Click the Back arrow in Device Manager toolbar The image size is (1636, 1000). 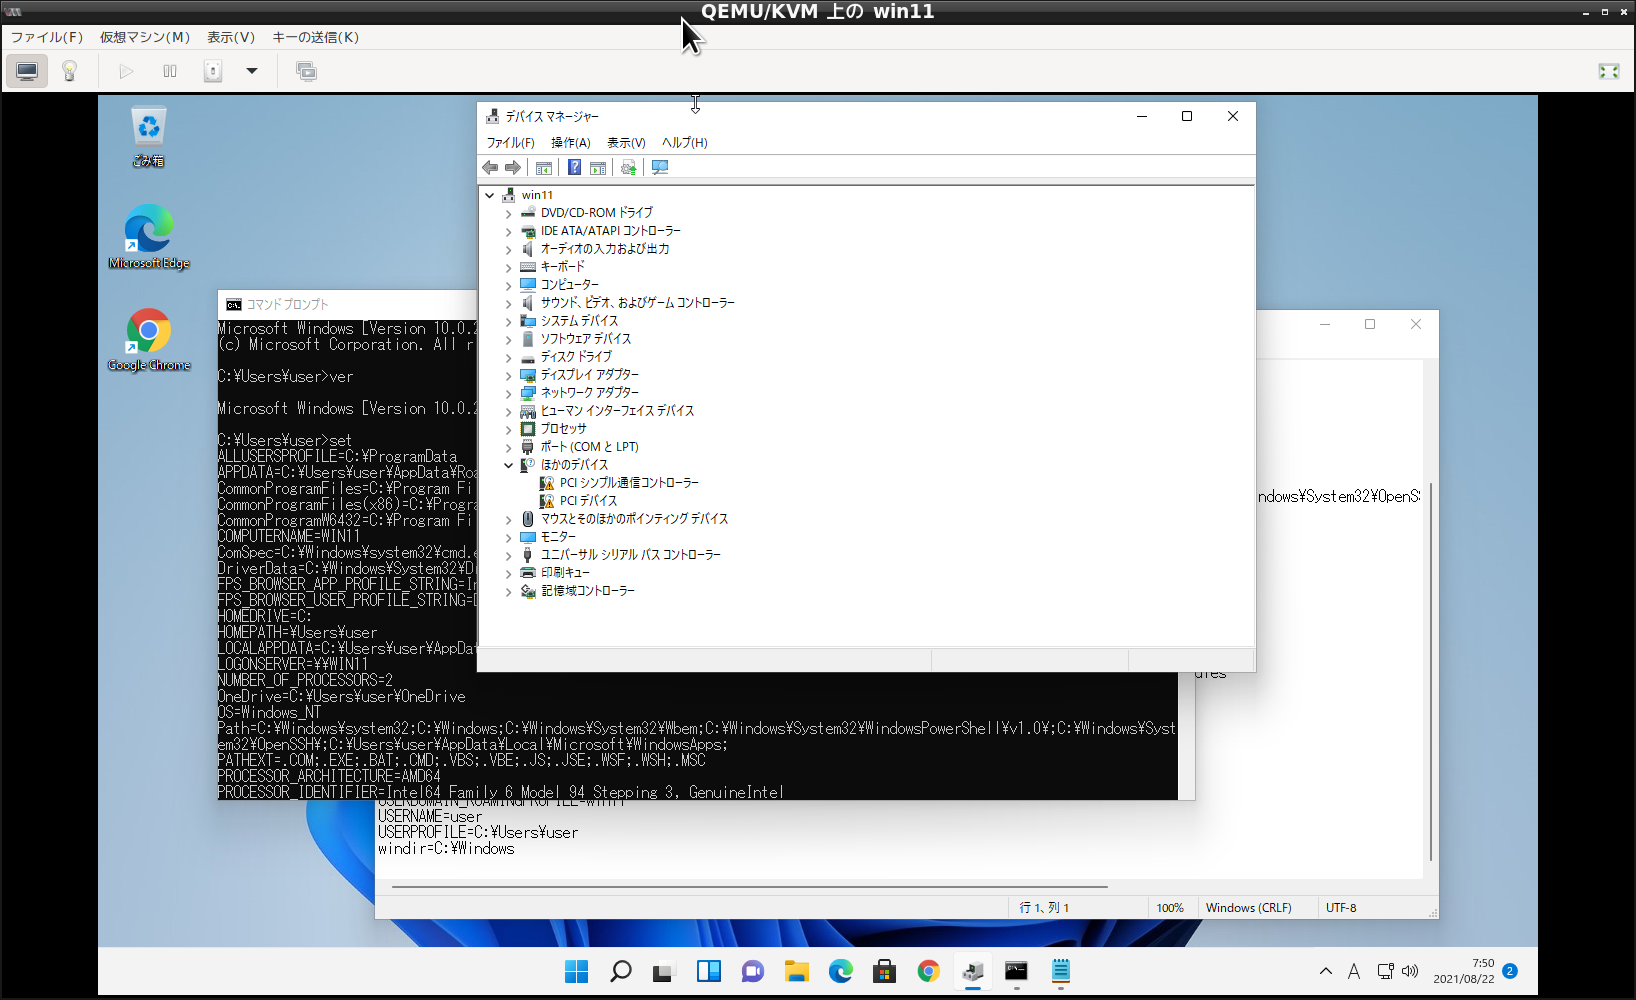490,167
